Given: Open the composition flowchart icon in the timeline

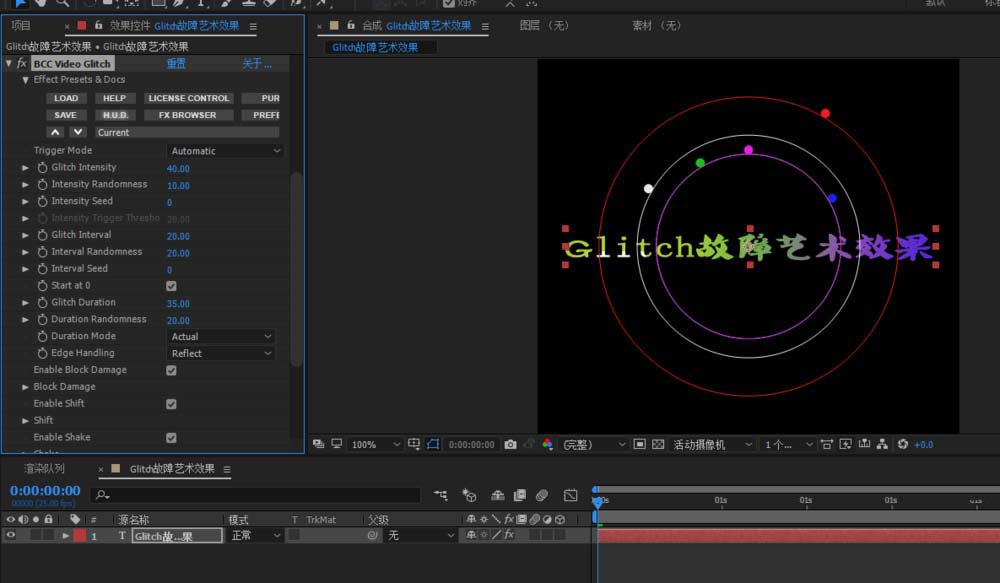Looking at the screenshot, I should 441,495.
